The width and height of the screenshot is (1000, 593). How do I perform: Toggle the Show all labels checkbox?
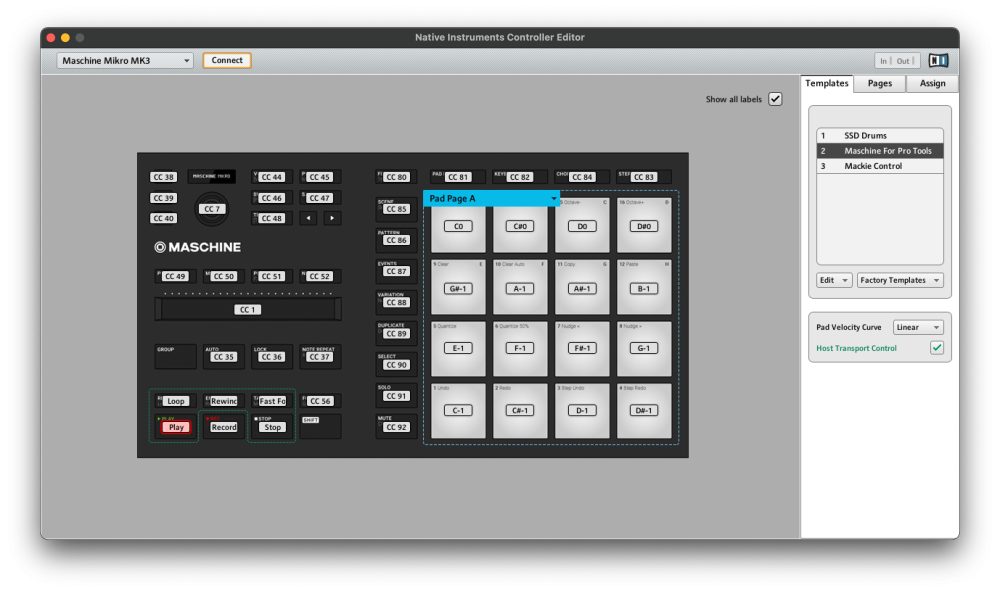click(x=775, y=99)
